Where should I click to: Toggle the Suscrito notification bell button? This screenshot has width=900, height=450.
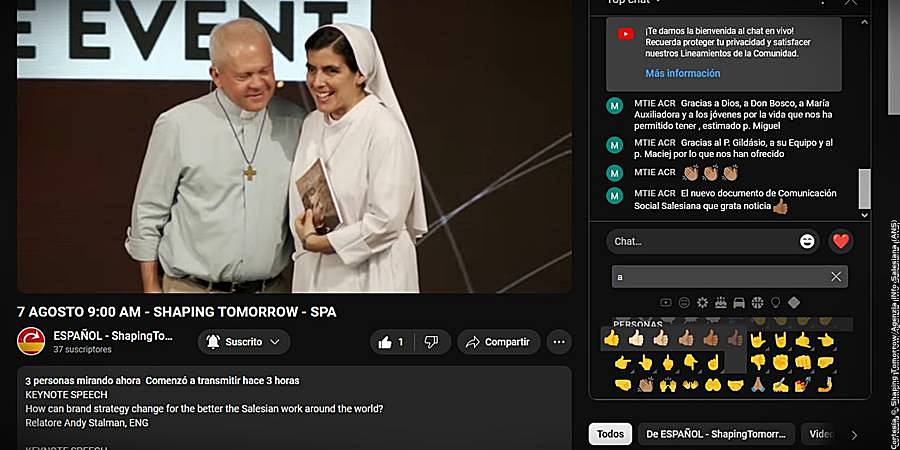click(244, 342)
